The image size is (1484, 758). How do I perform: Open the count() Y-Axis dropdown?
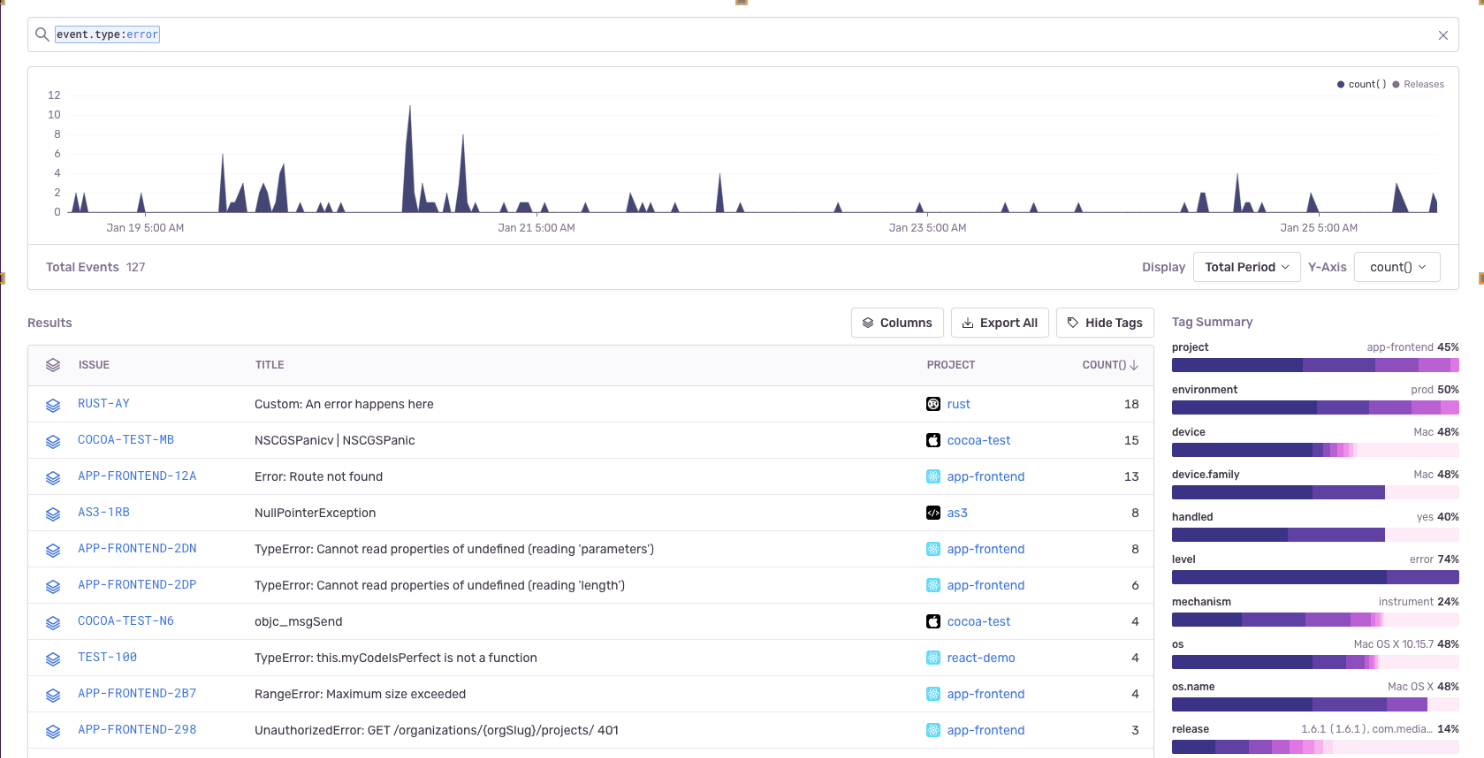click(1396, 267)
